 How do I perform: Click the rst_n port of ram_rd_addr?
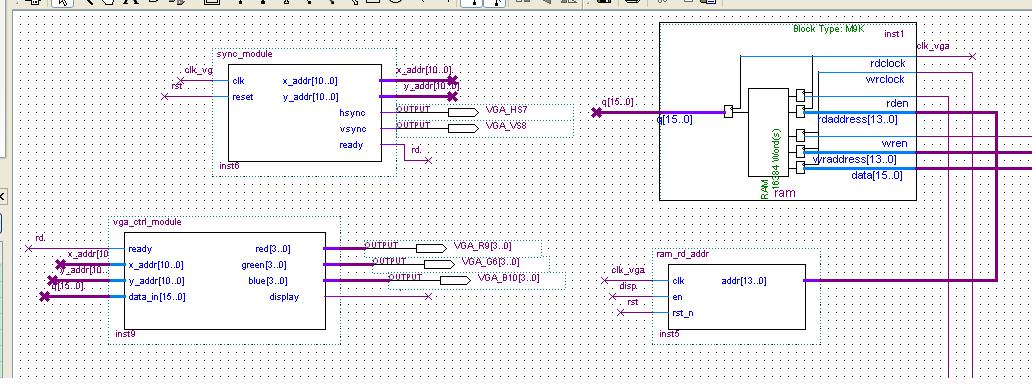[683, 313]
